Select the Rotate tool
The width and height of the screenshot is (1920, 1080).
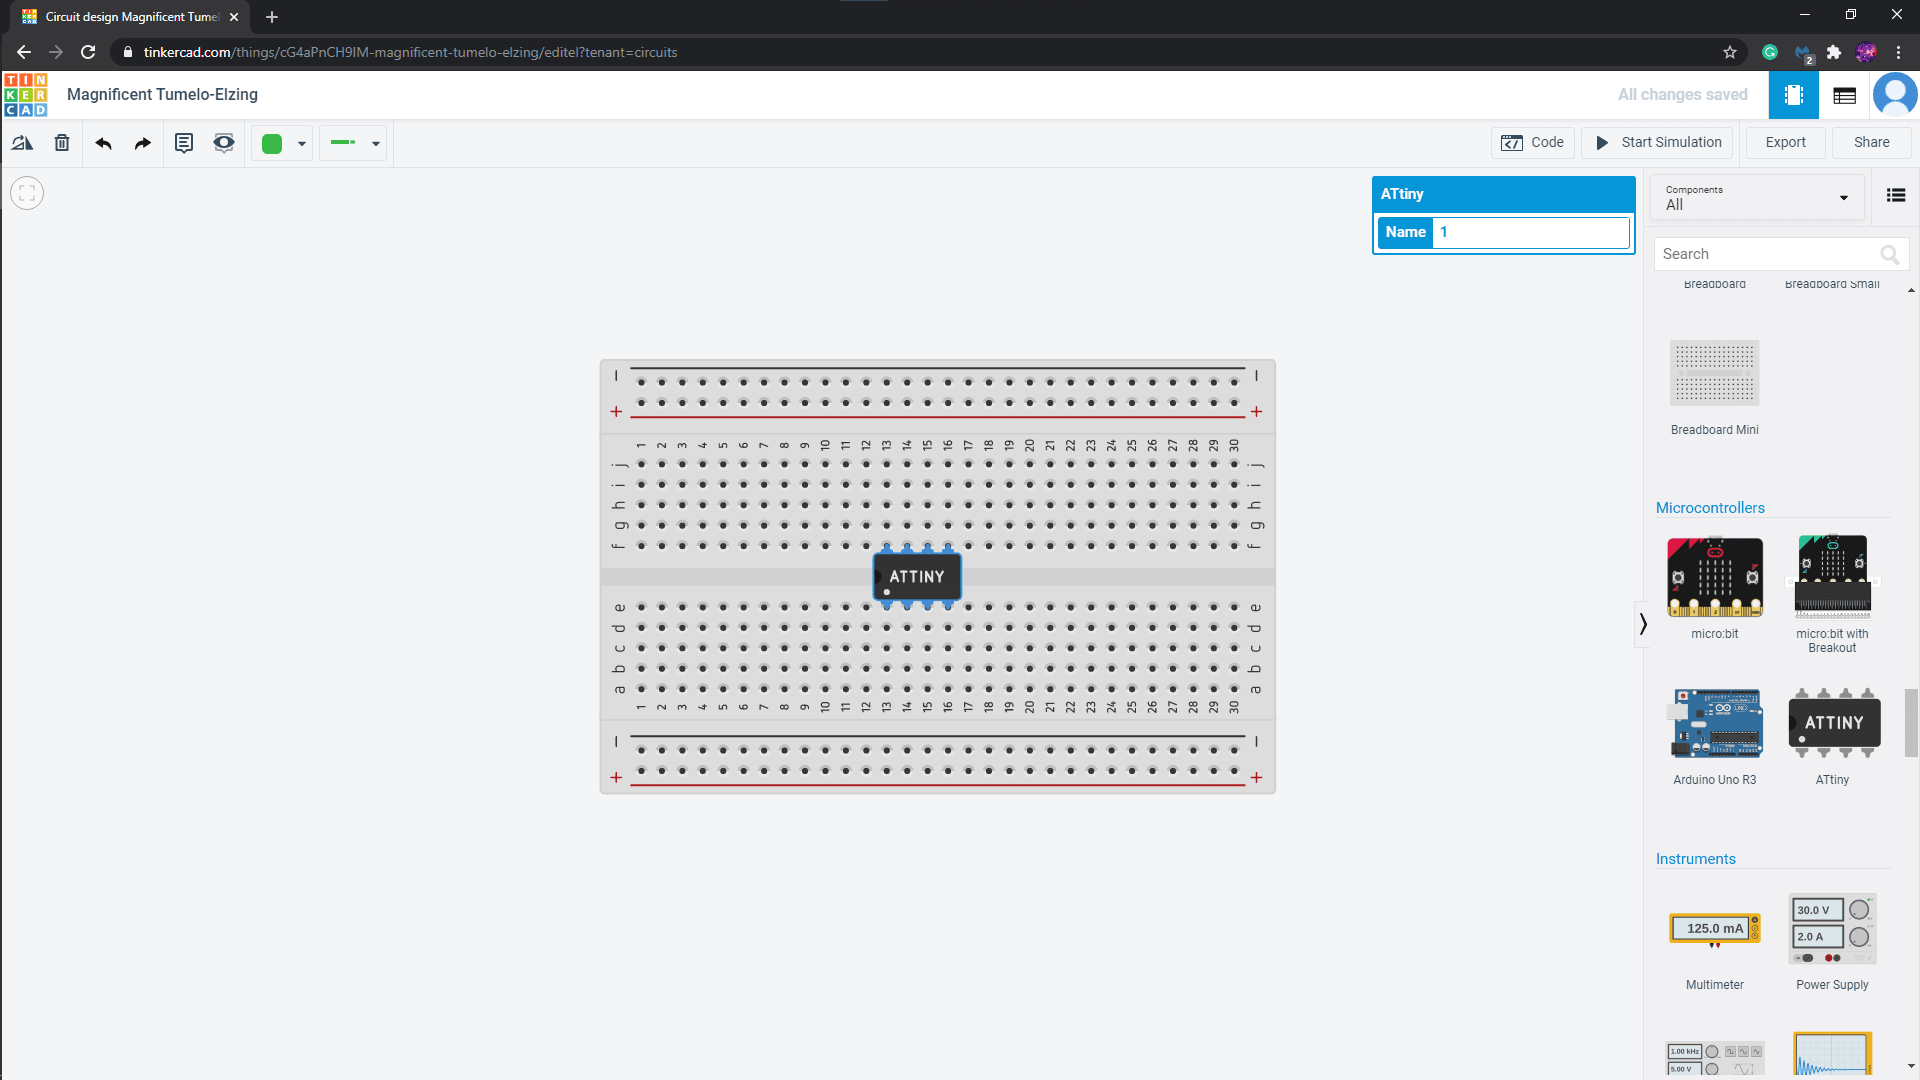[22, 143]
